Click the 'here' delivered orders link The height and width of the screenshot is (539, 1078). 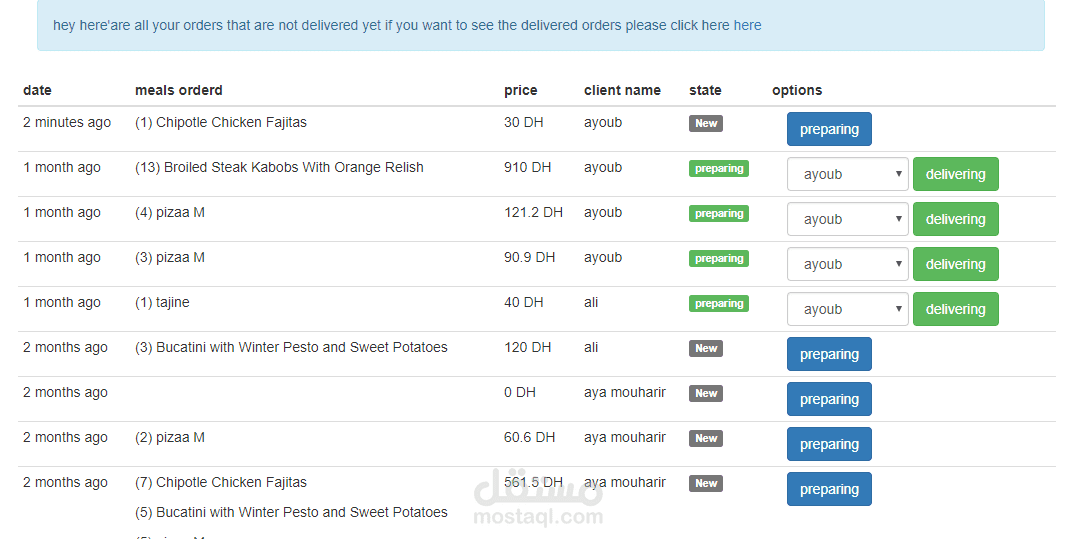[747, 25]
